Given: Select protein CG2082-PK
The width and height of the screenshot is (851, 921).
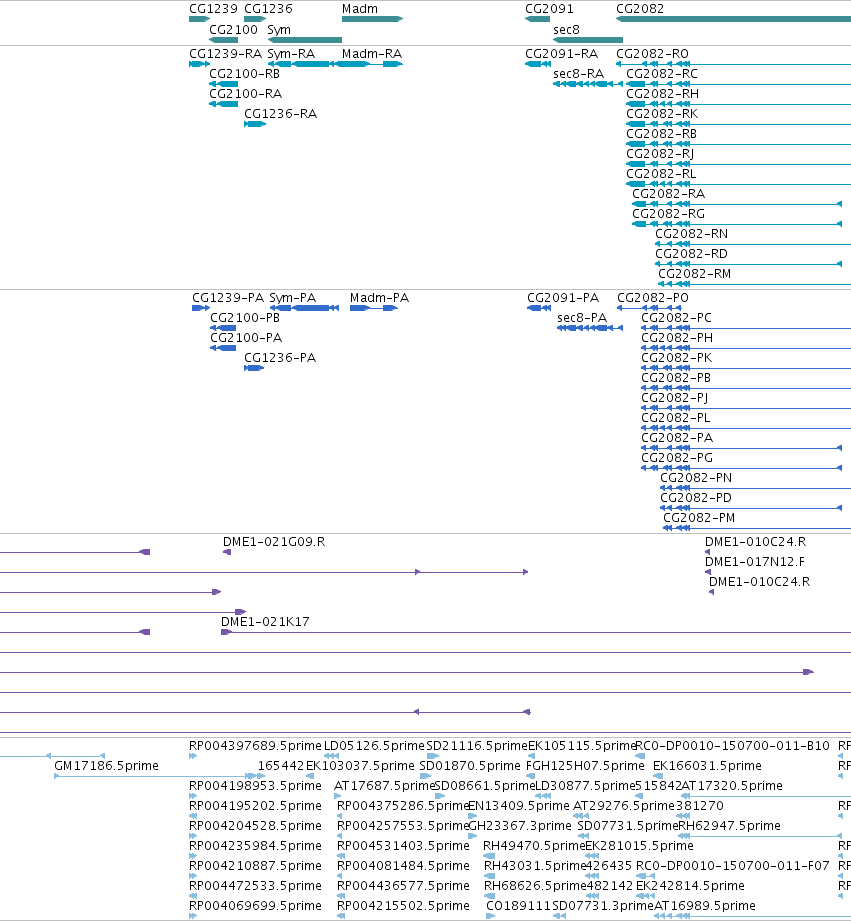Looking at the screenshot, I should [x=676, y=358].
